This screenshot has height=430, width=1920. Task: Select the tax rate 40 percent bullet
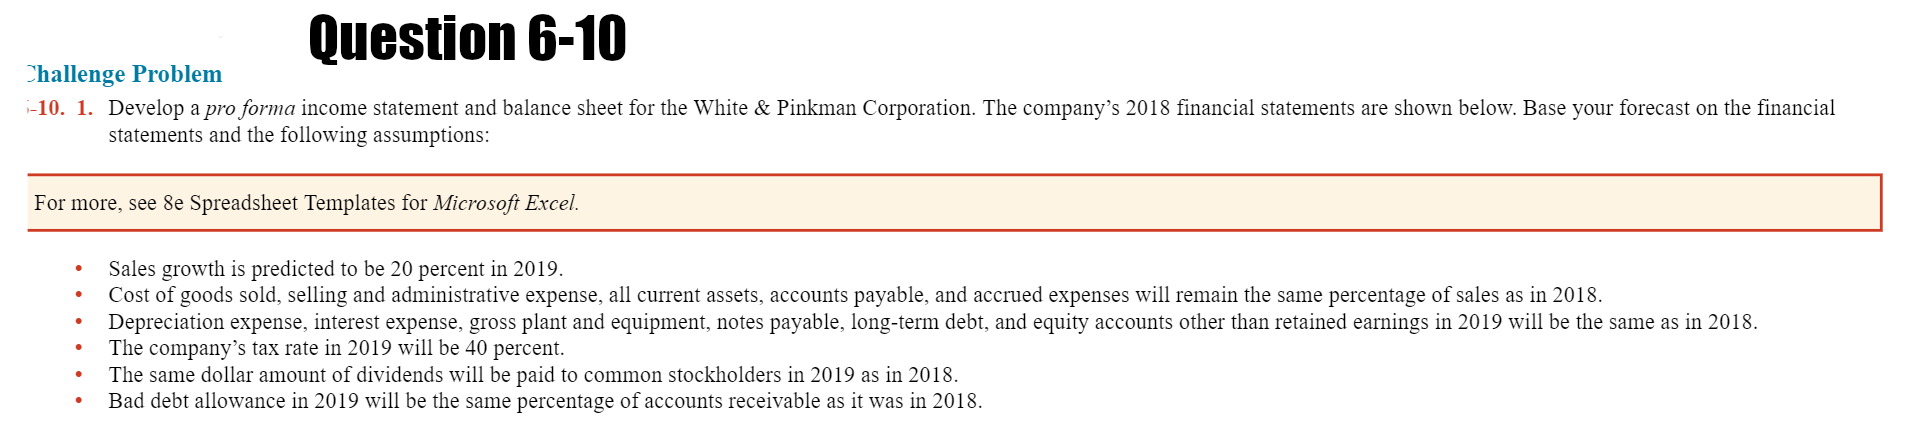click(336, 348)
